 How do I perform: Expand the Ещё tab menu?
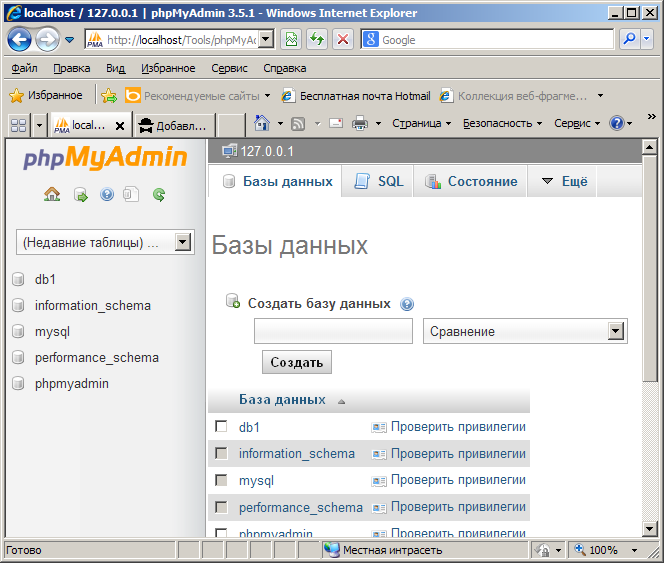(x=562, y=181)
